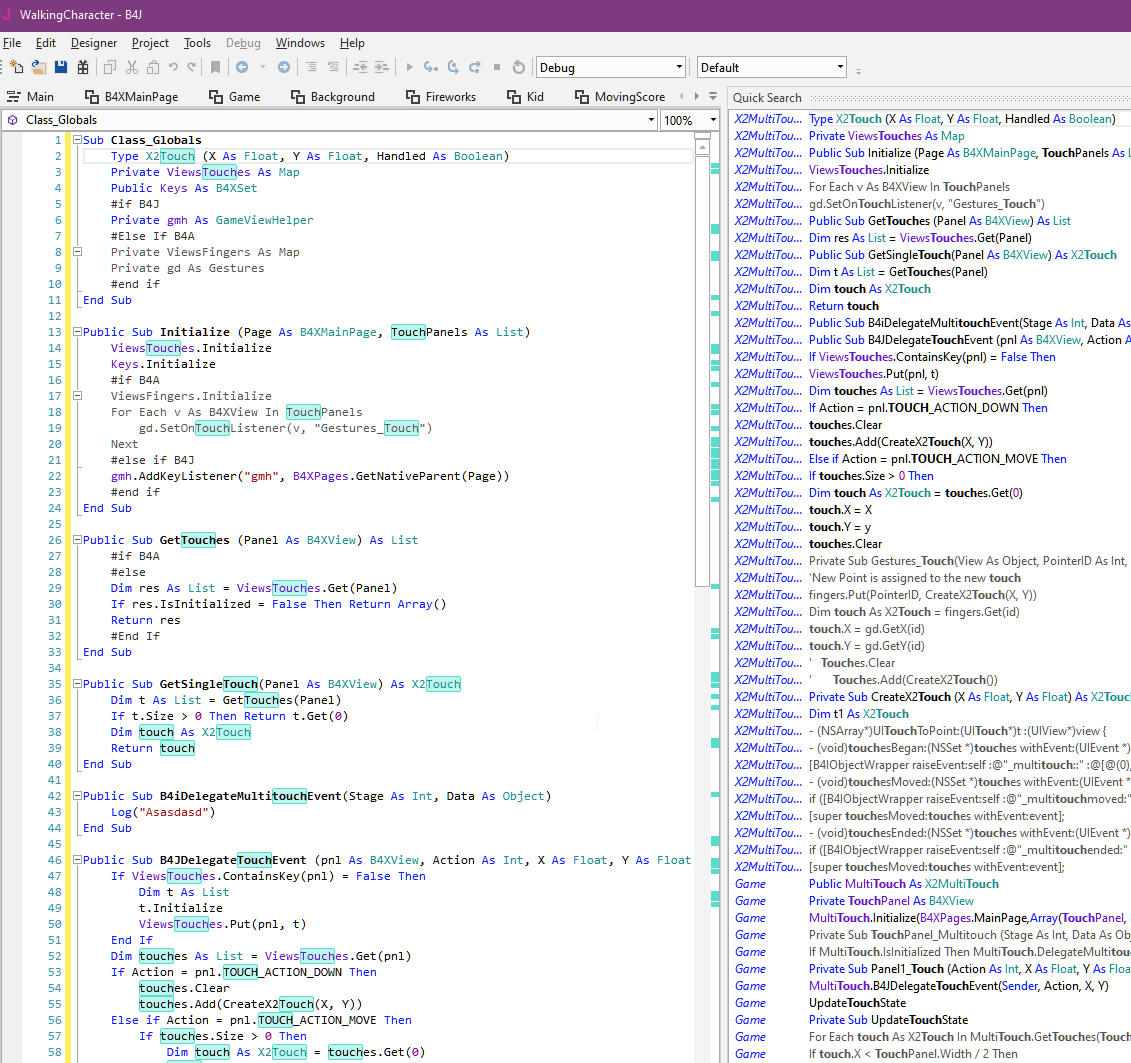Collapse the Sub Class_Globals code block

point(77,140)
